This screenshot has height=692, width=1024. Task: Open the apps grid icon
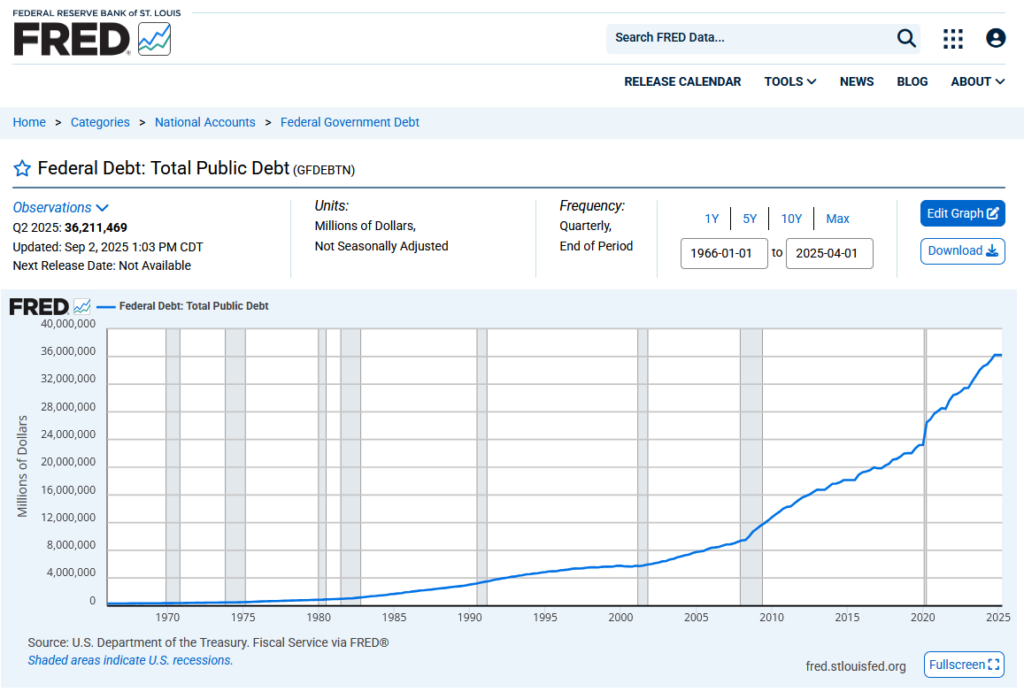[x=953, y=39]
